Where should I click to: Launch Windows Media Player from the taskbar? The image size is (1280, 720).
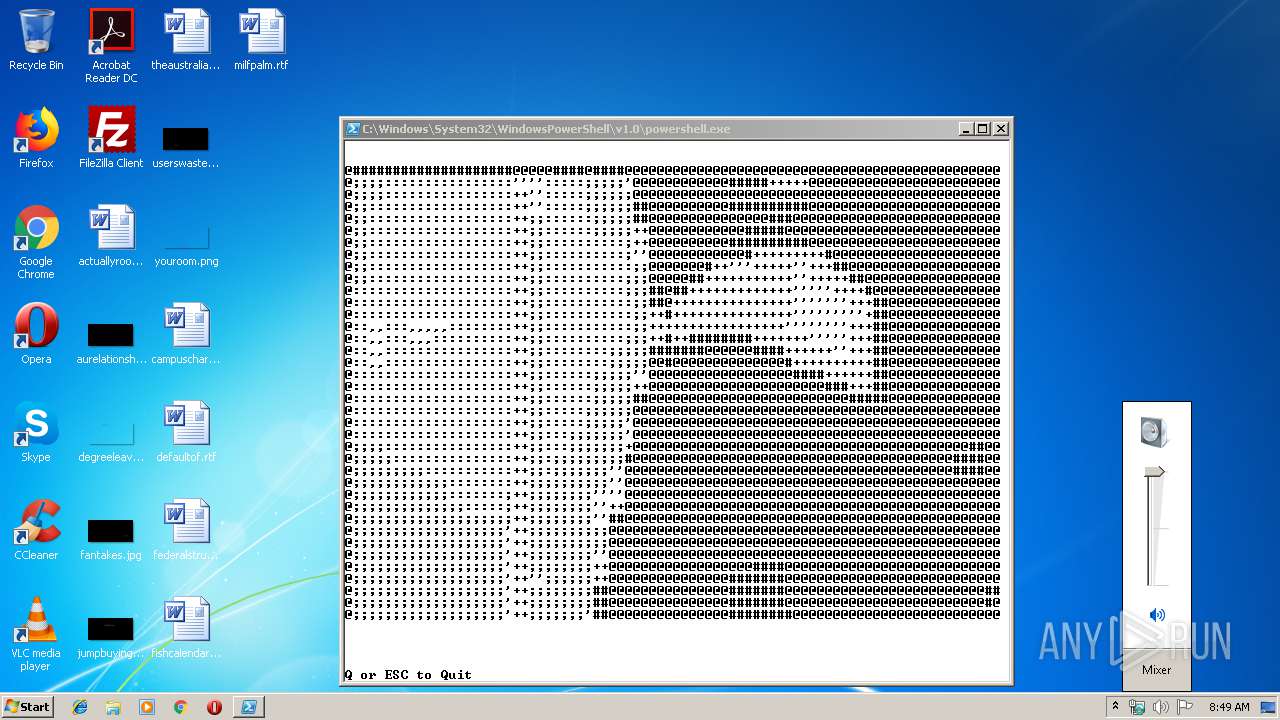tap(147, 707)
